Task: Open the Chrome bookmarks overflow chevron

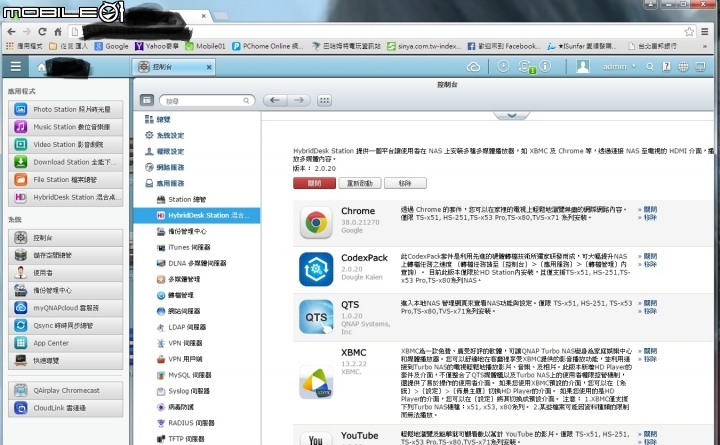Action: coord(704,46)
